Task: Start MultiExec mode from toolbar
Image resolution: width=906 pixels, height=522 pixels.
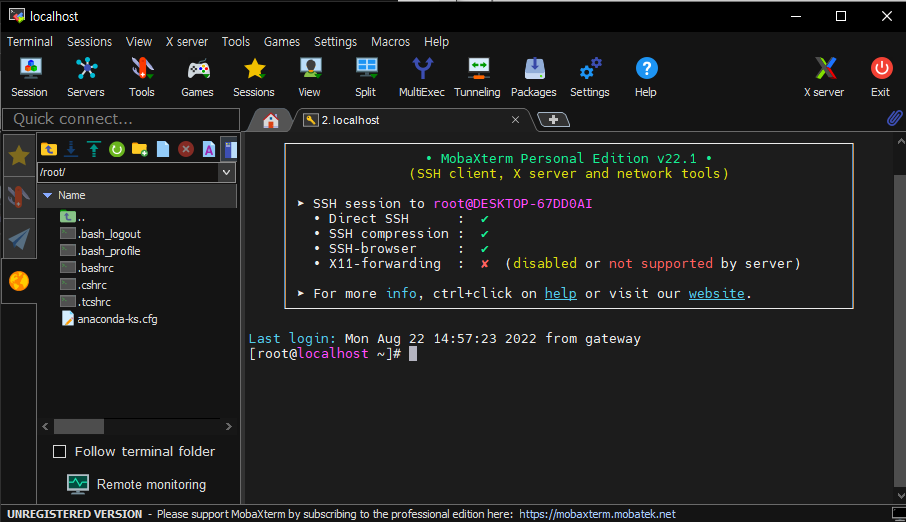Action: point(422,77)
